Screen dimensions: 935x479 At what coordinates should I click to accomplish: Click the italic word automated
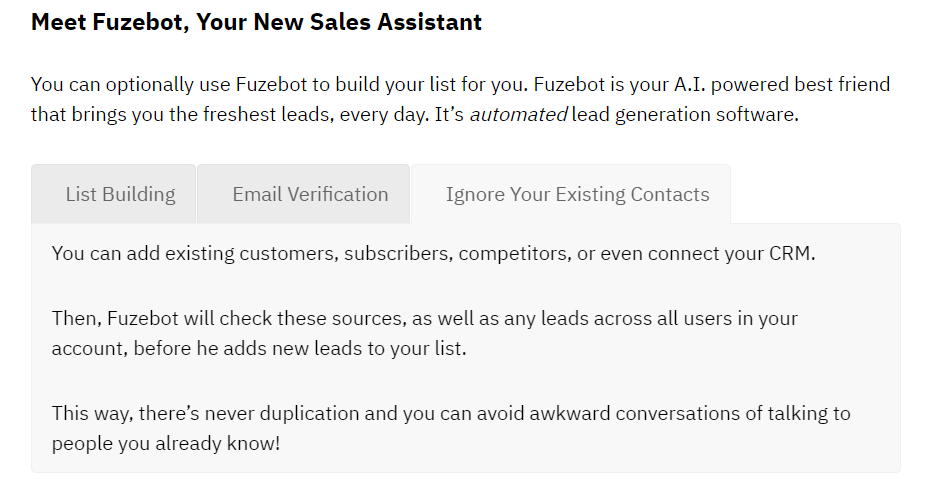coord(518,114)
